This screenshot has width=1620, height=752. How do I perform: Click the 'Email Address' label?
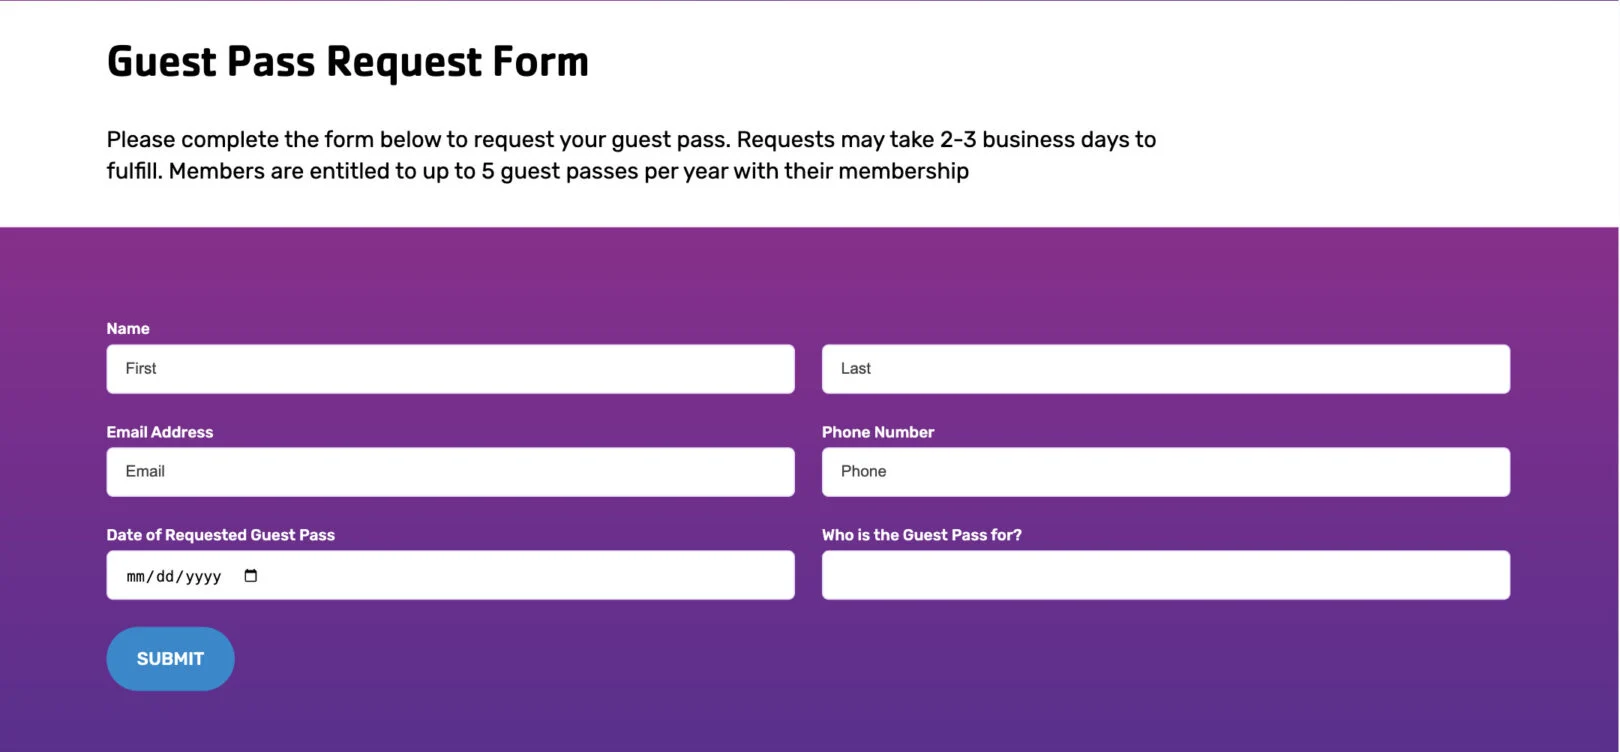pyautogui.click(x=160, y=432)
